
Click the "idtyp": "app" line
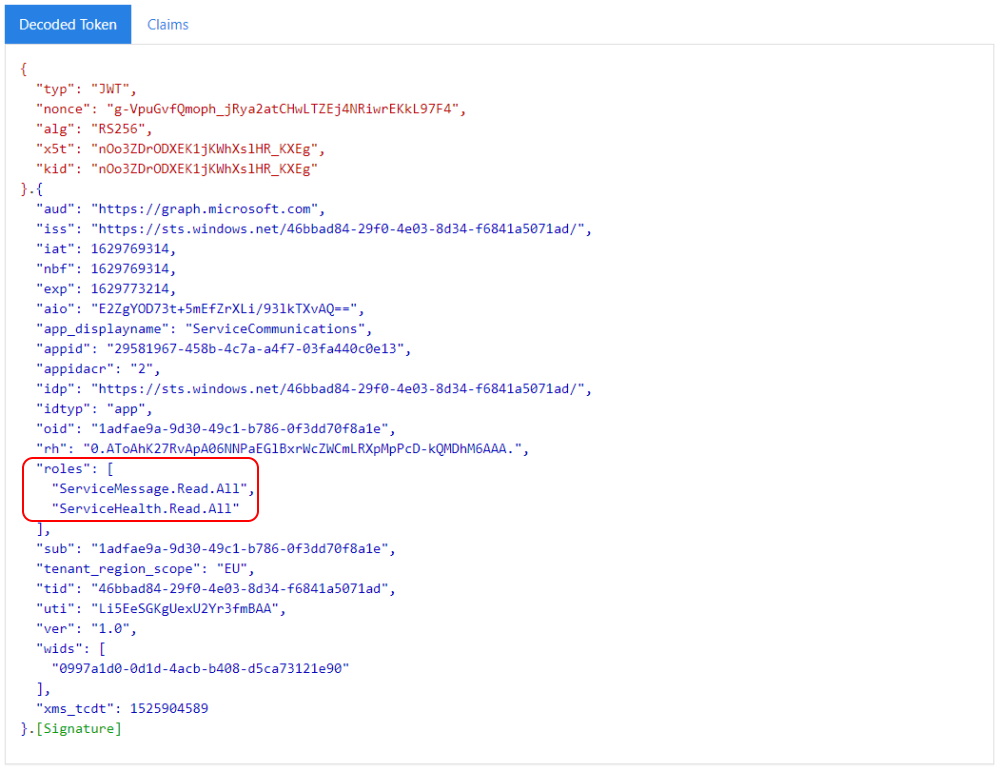94,409
